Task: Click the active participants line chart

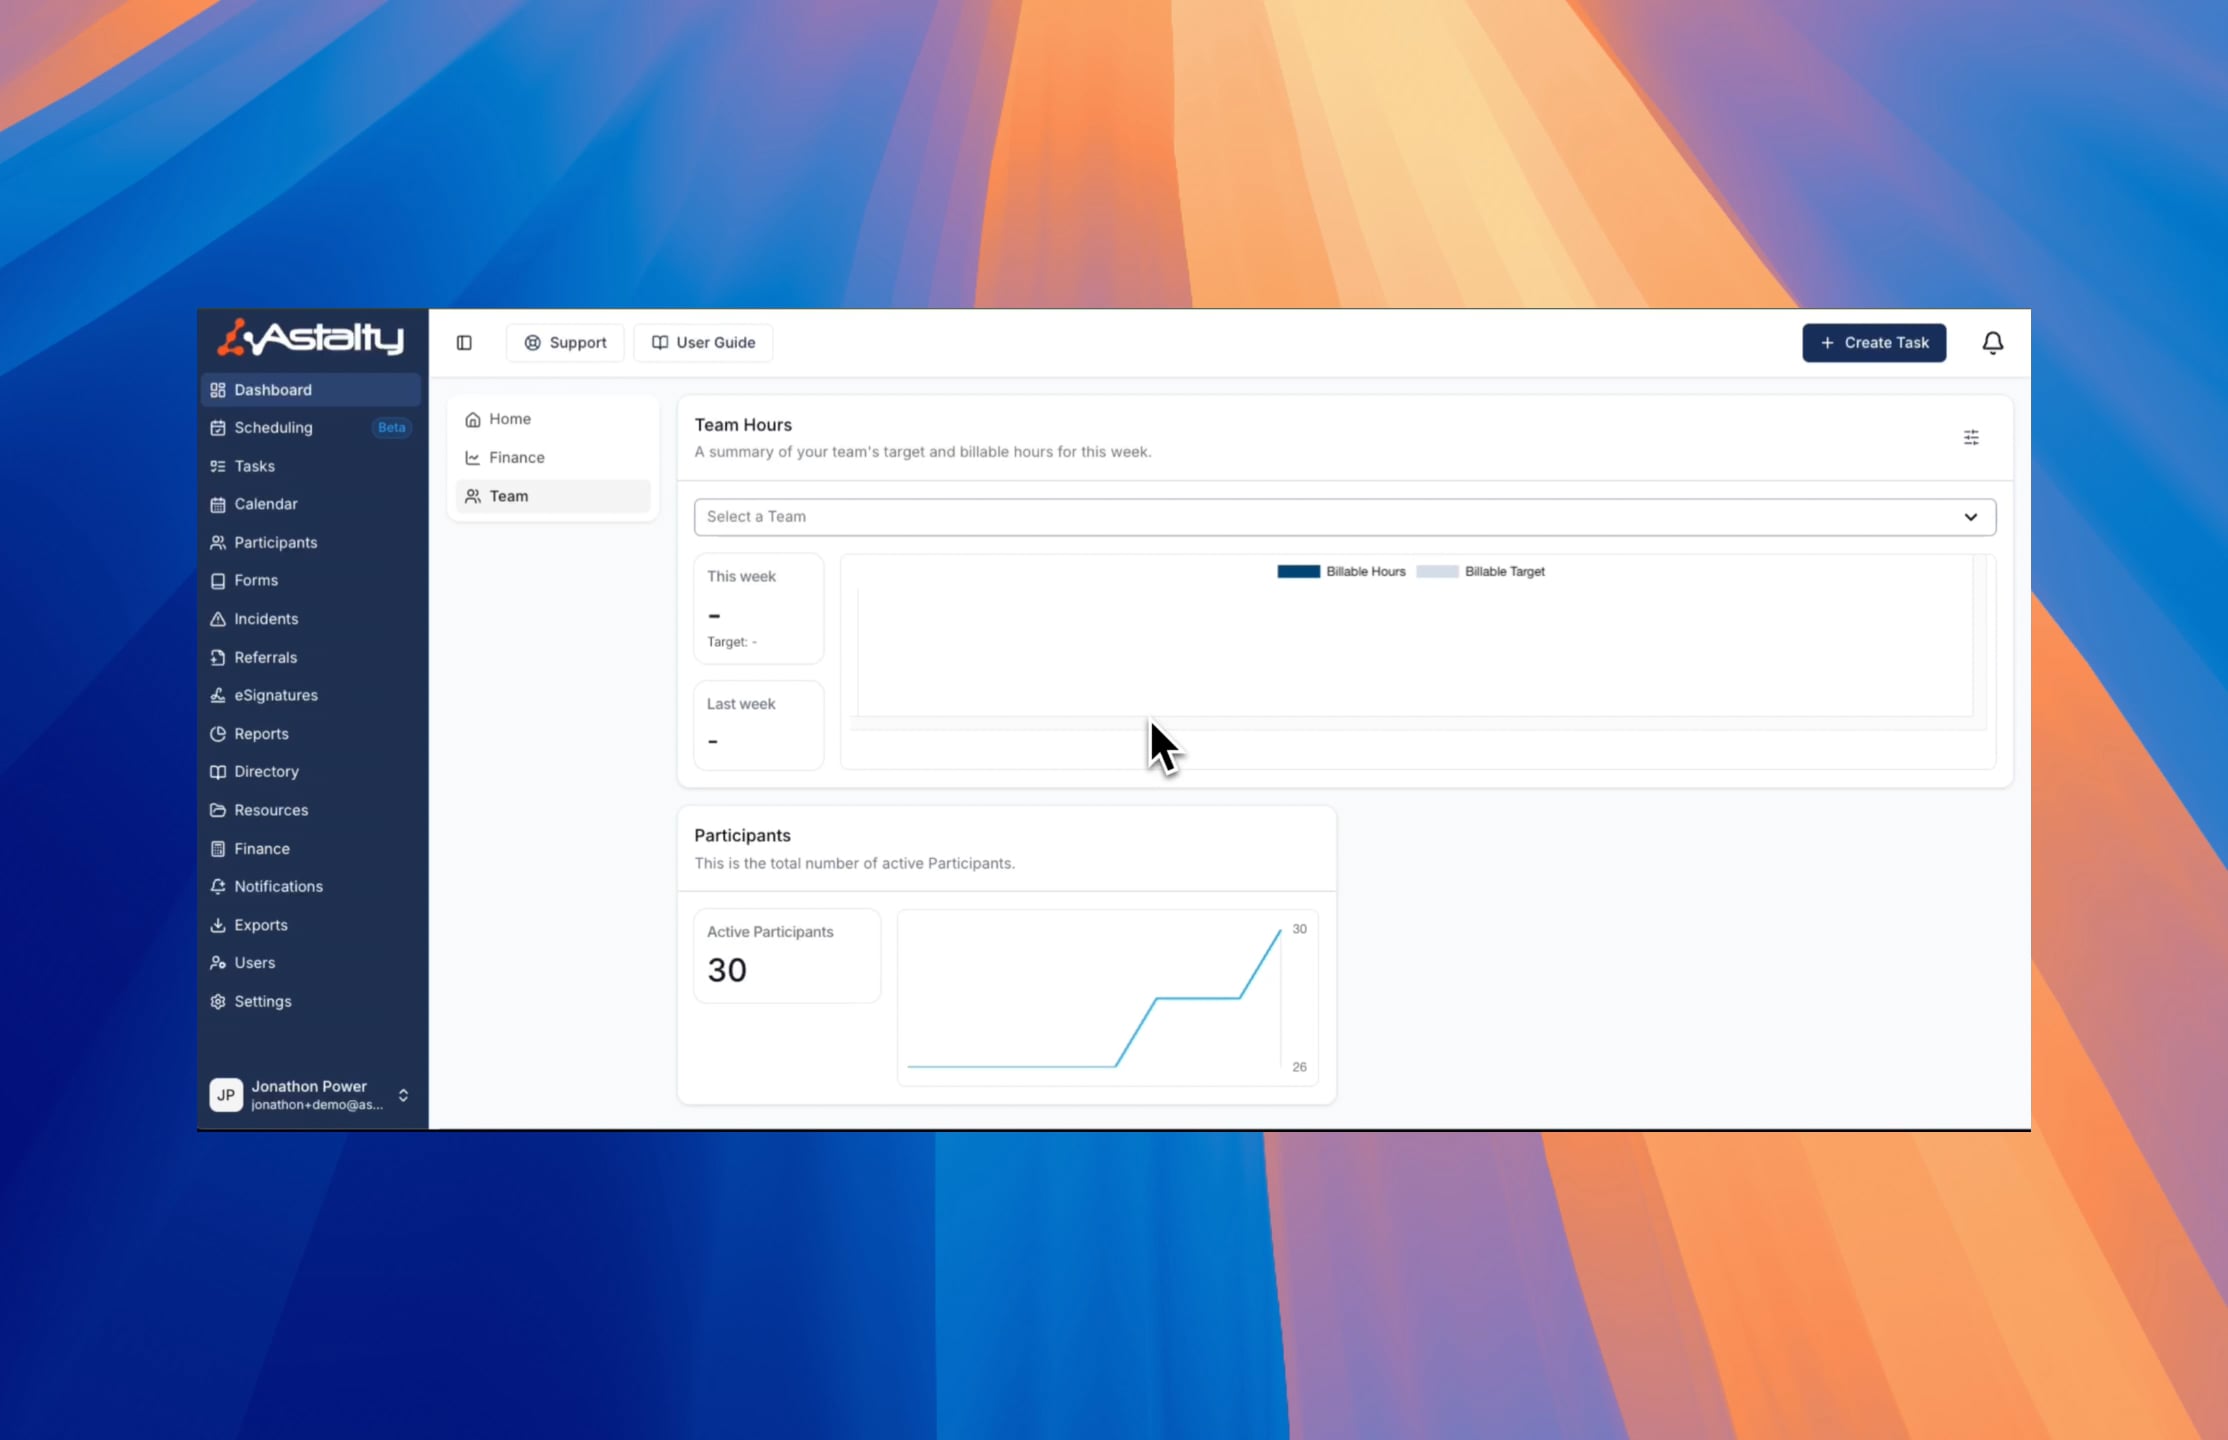Action: (x=1108, y=998)
